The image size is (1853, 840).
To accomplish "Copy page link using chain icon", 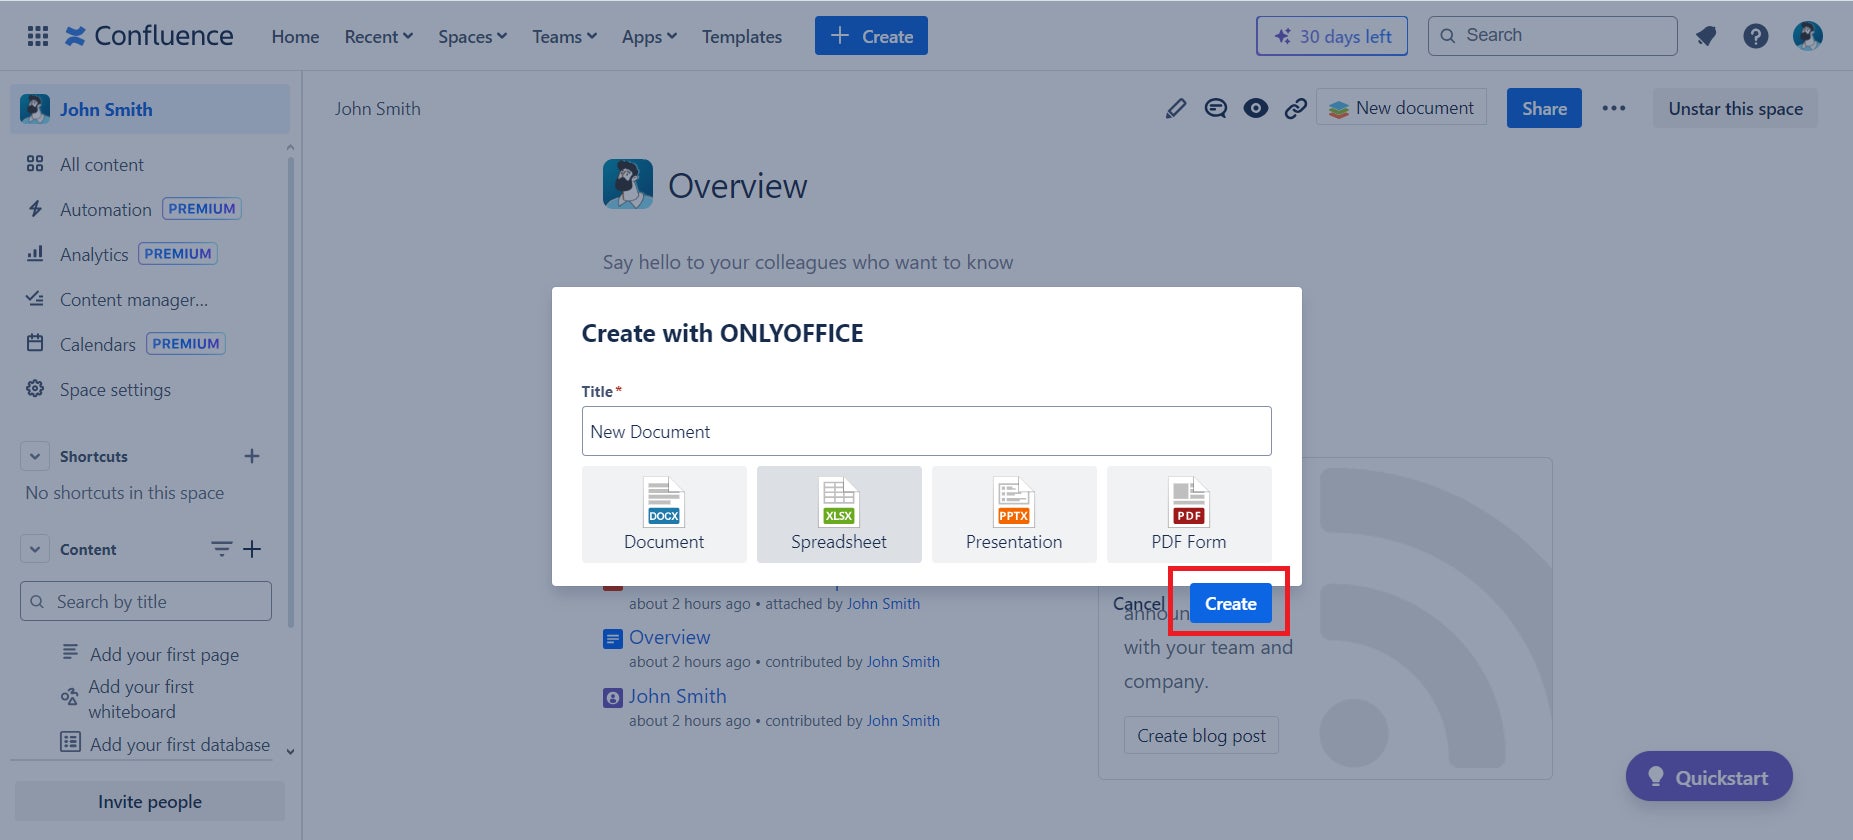I will (1296, 108).
